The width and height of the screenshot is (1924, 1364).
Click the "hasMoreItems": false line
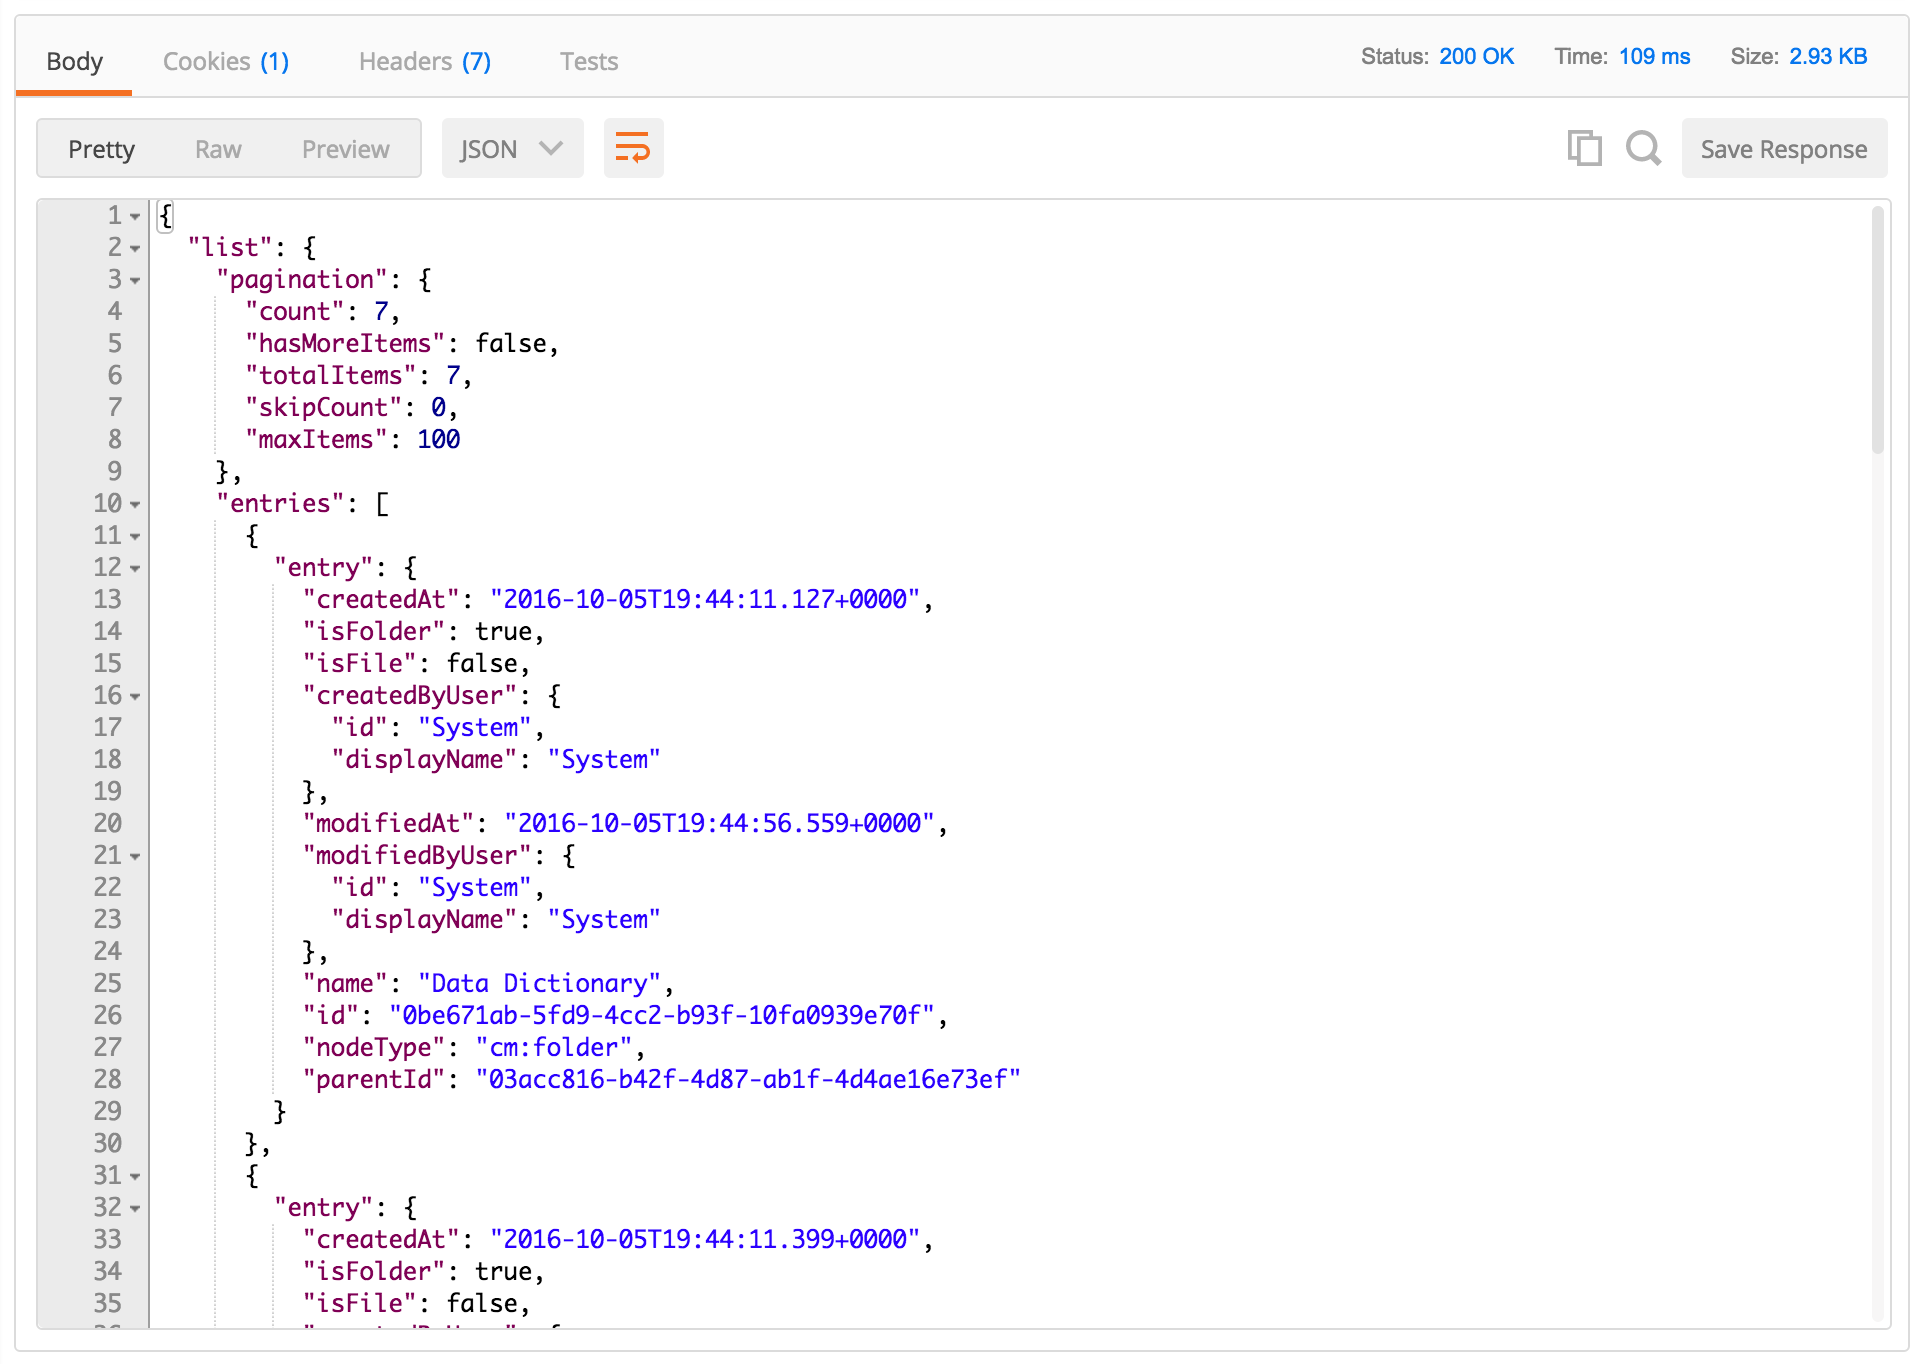401,343
